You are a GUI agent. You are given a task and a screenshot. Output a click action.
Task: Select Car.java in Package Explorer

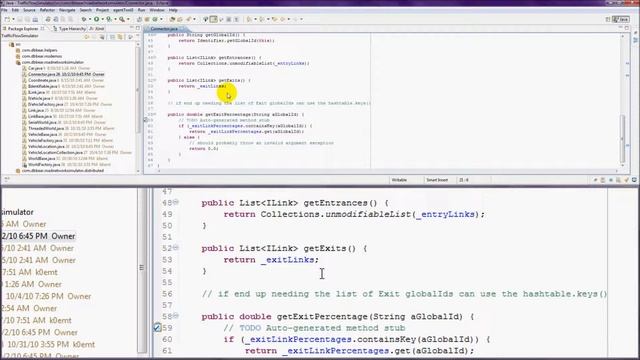56,68
